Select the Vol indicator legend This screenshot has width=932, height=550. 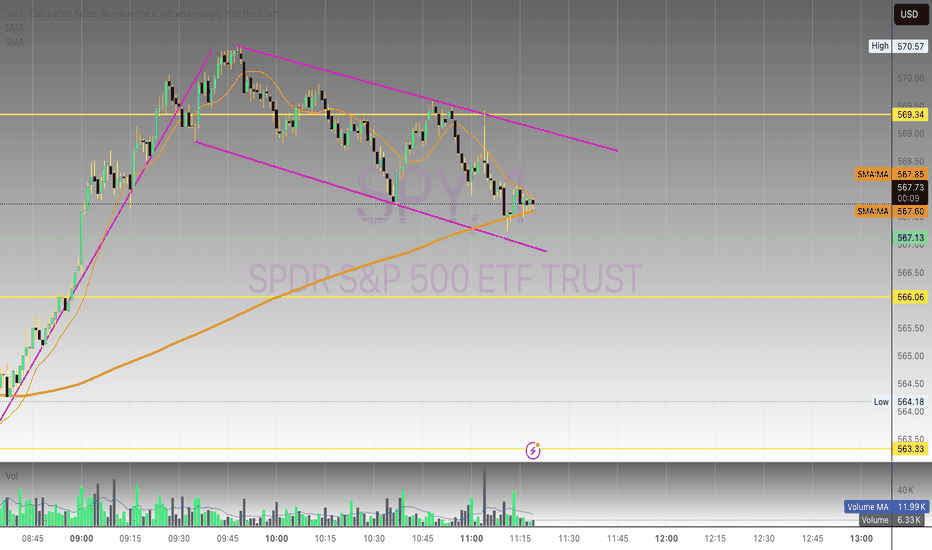12,476
